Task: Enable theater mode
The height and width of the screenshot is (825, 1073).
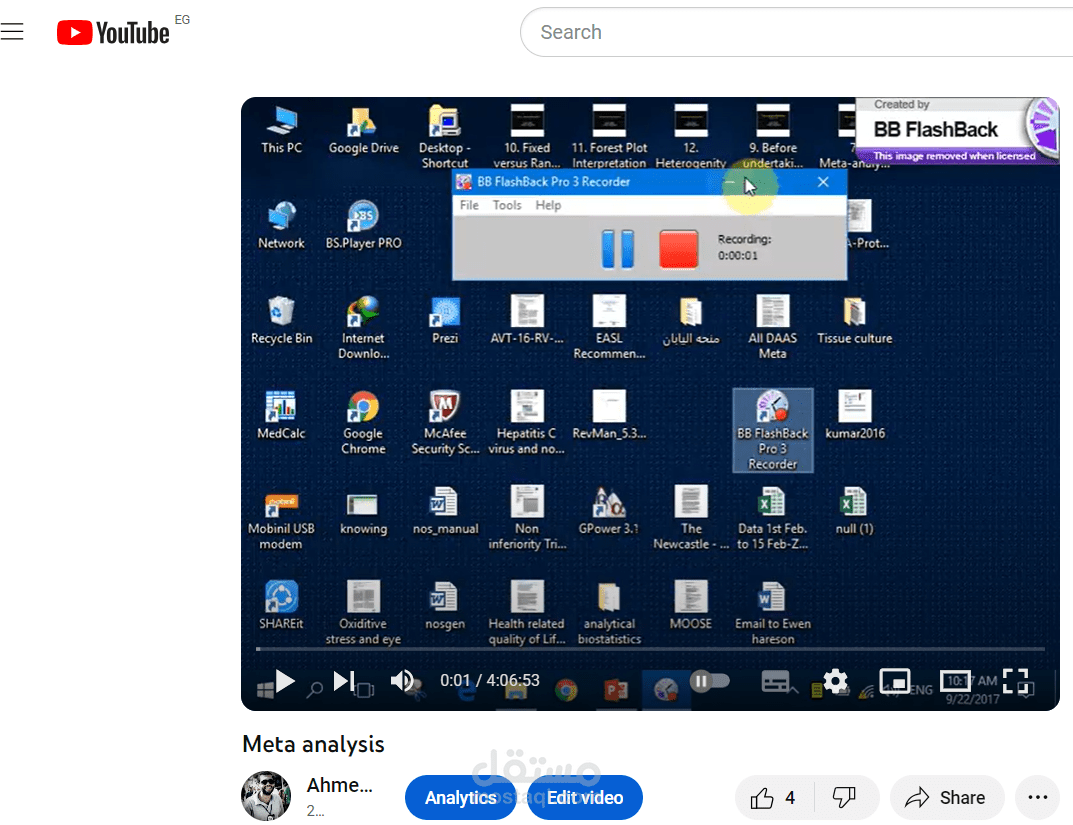Action: [955, 681]
